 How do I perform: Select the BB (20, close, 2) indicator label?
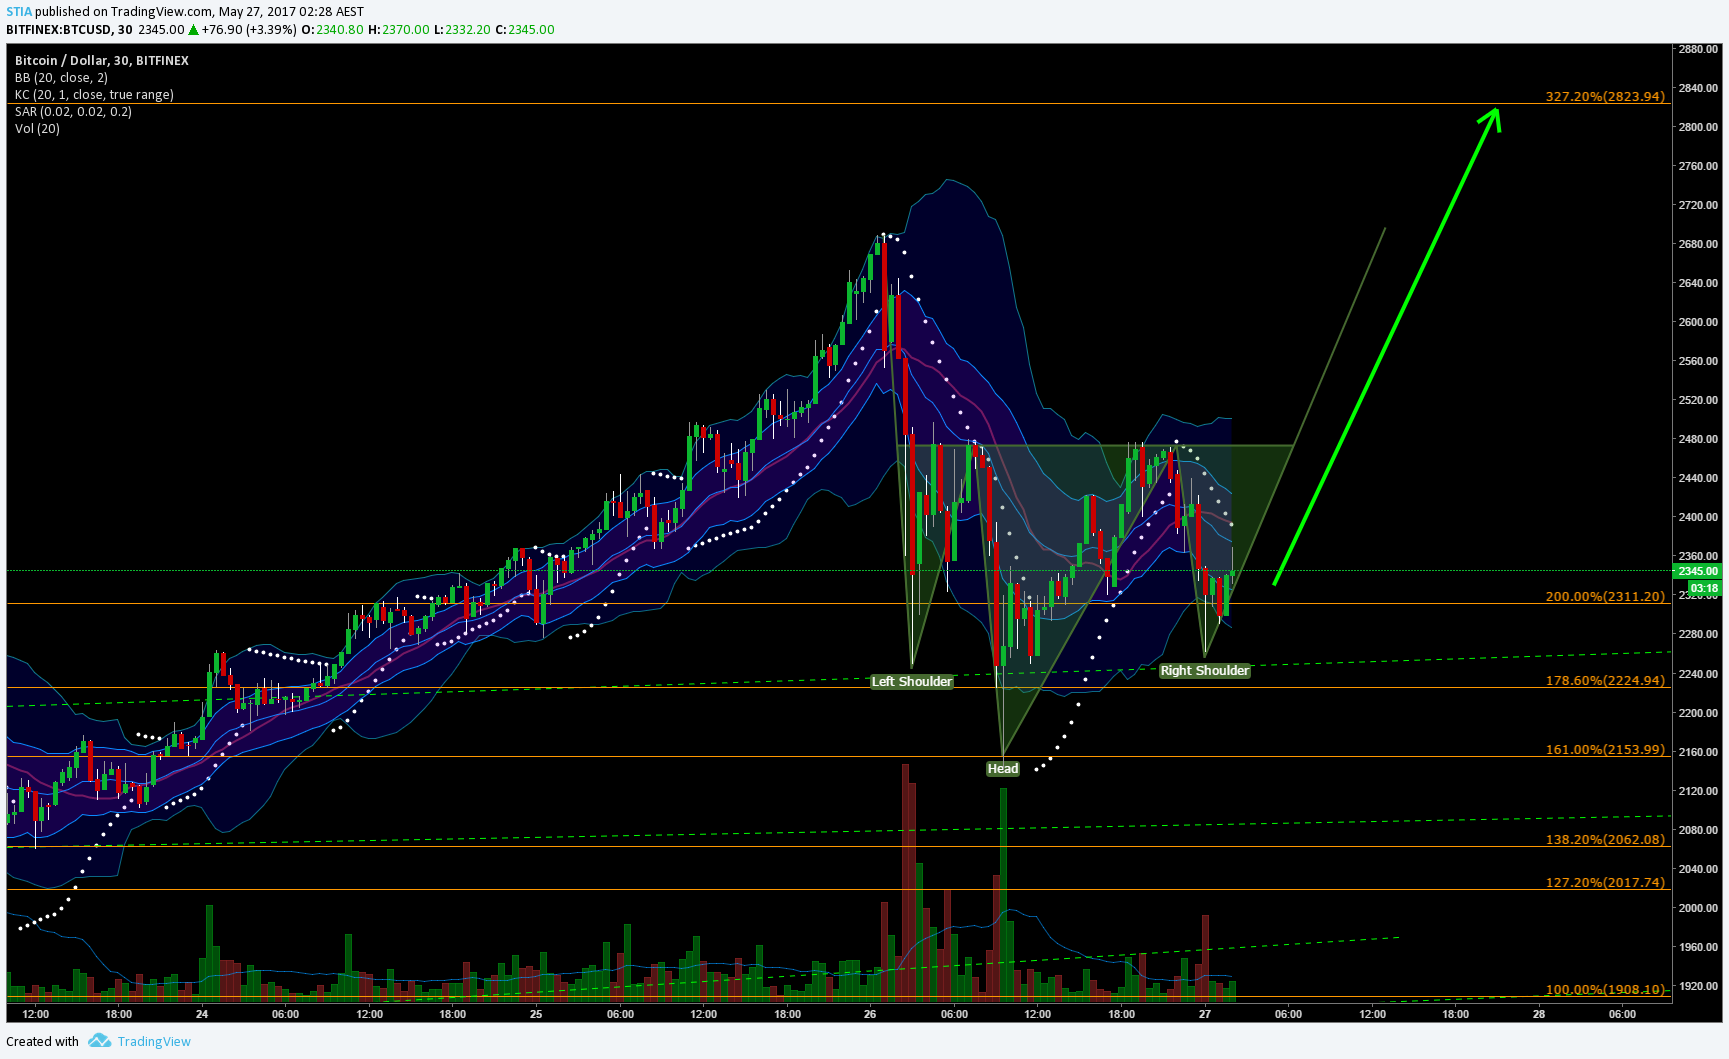point(61,78)
